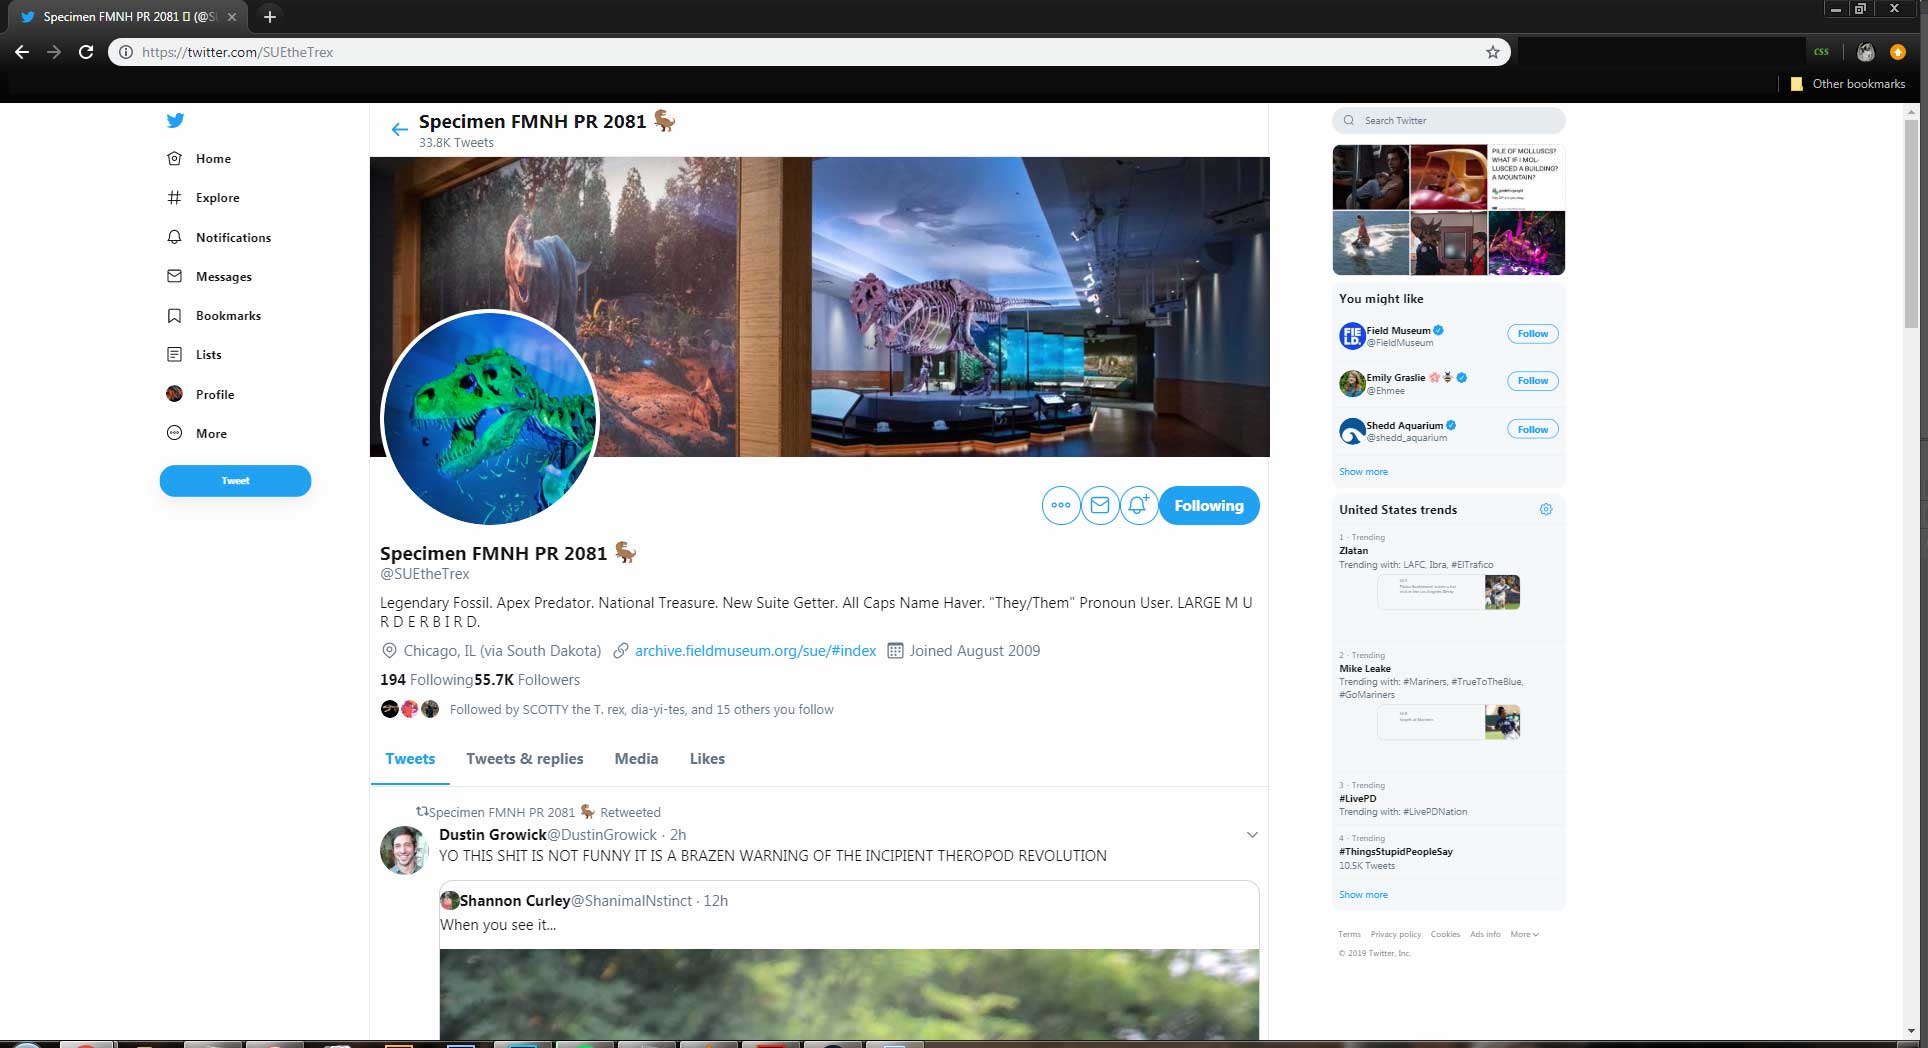Open Messages from the sidebar
Screen dimensions: 1928x1048
[x=209, y=276]
